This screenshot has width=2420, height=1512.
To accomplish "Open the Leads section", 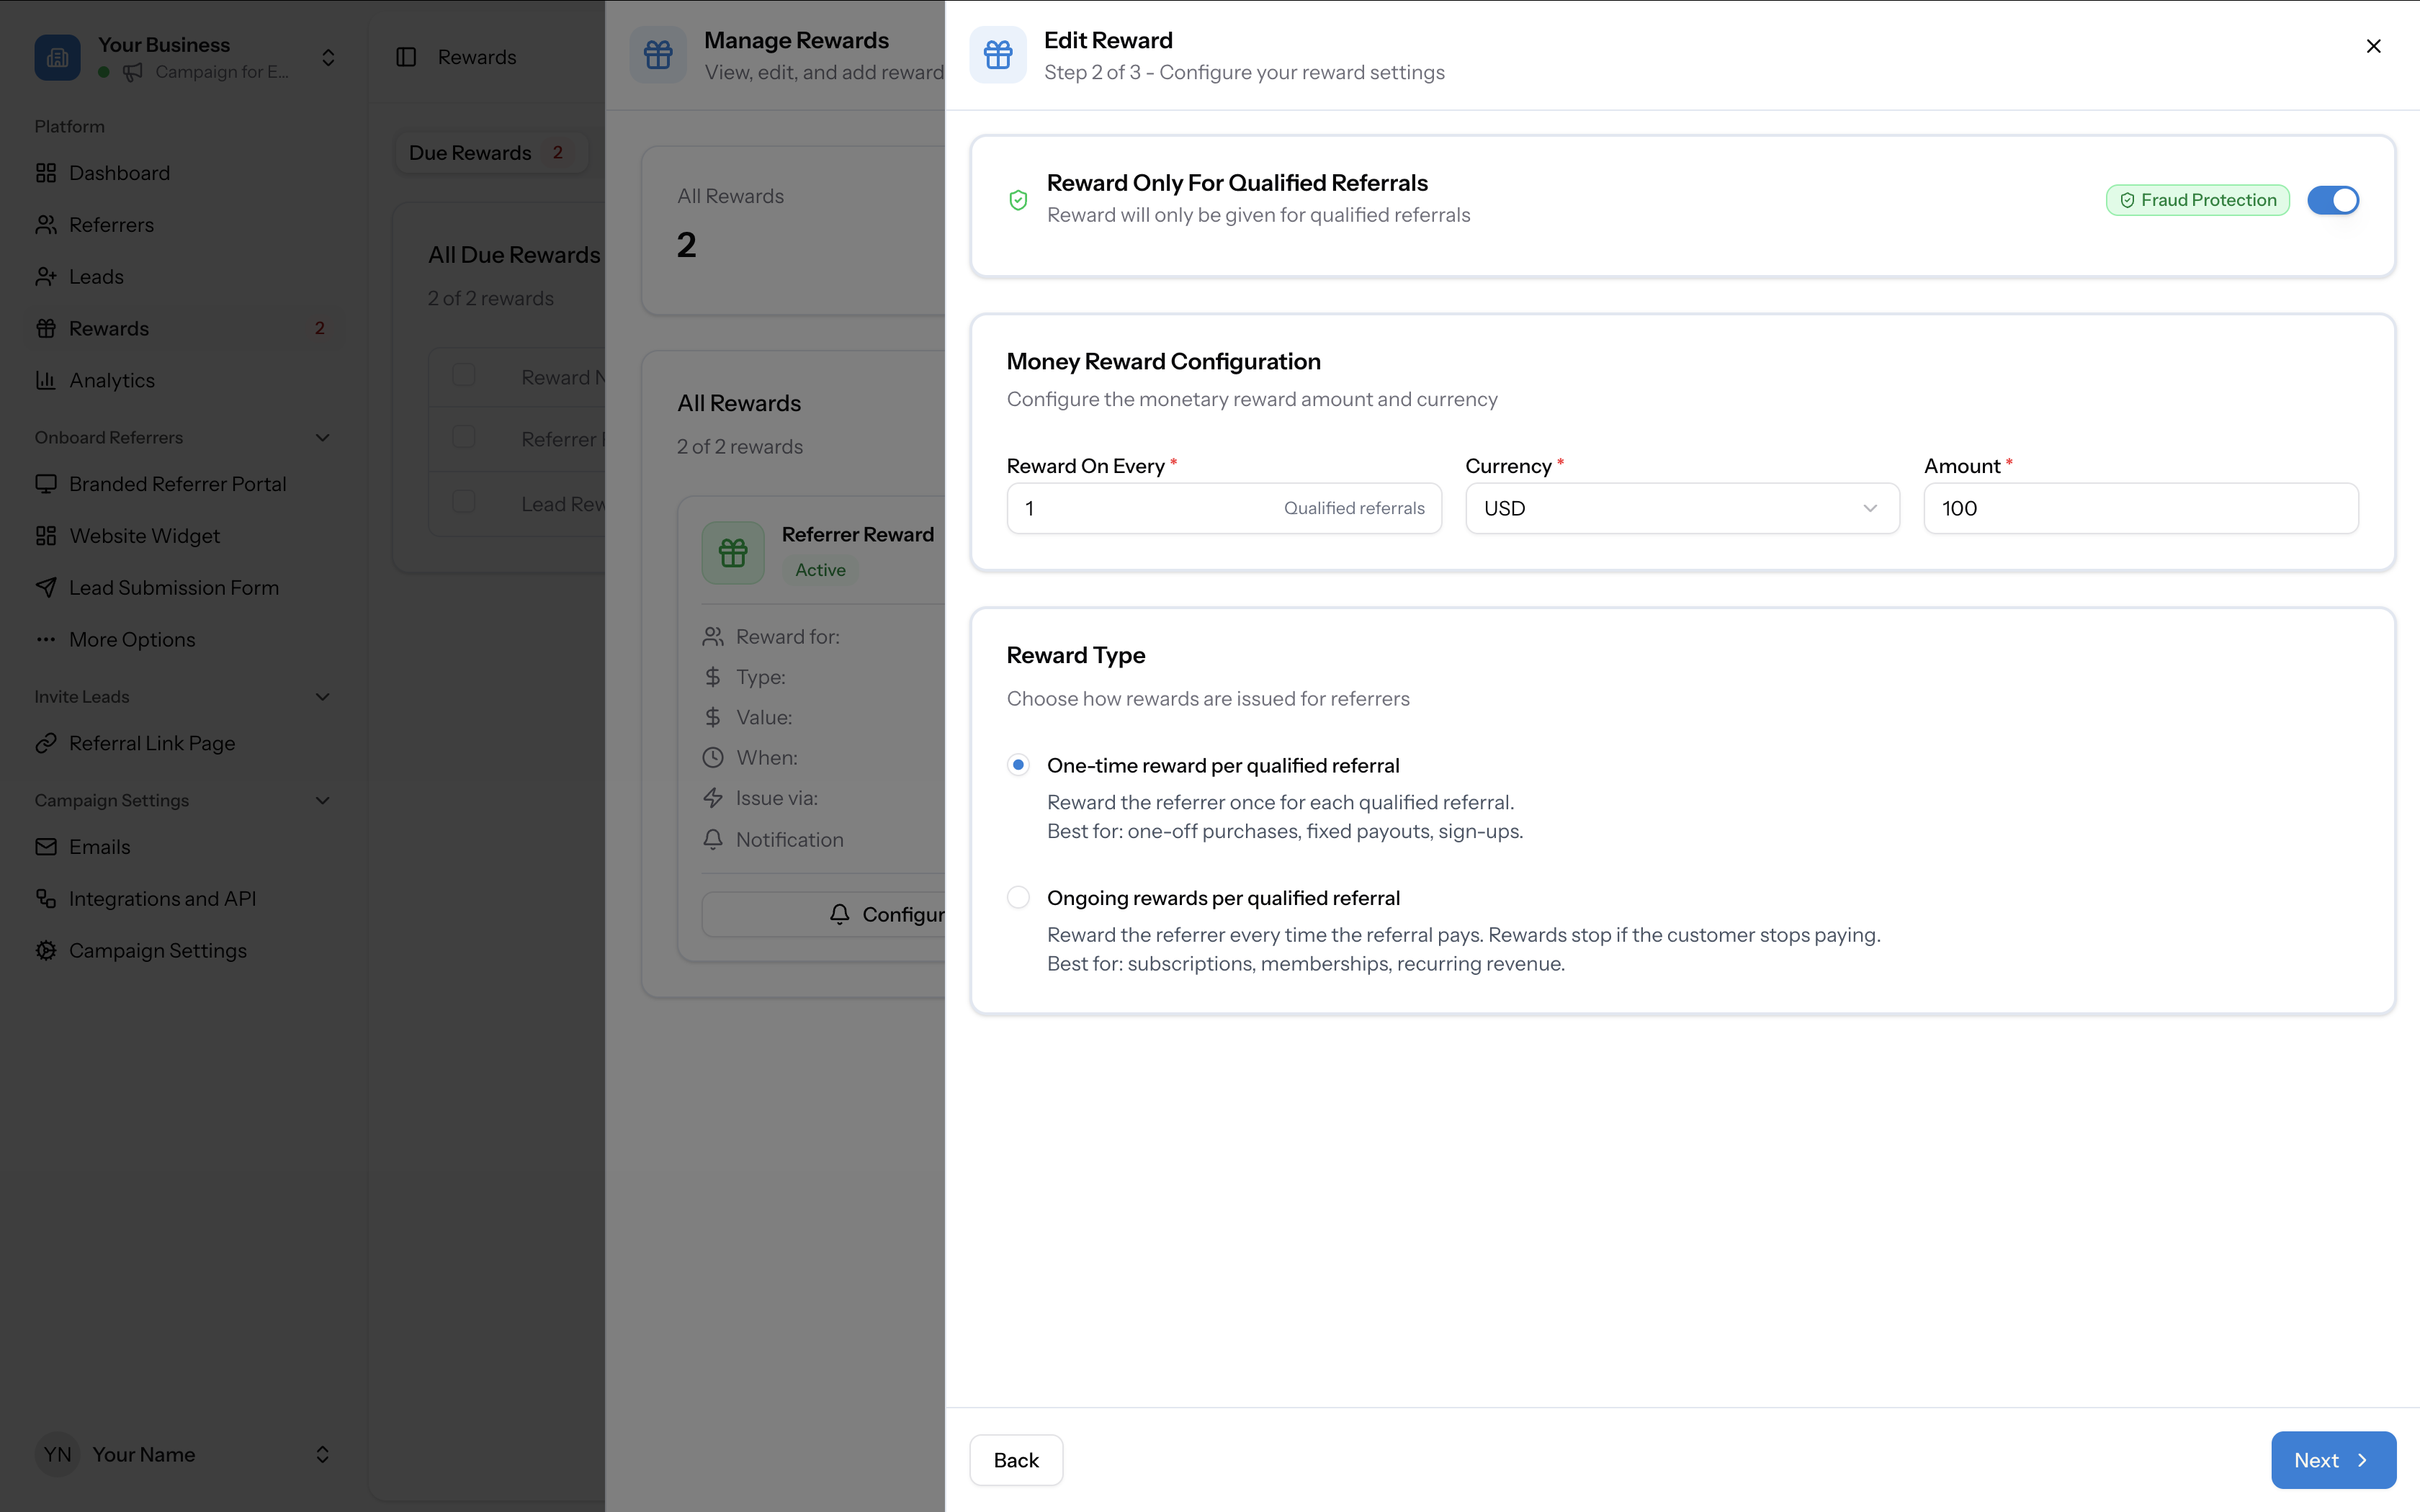I will tap(96, 277).
